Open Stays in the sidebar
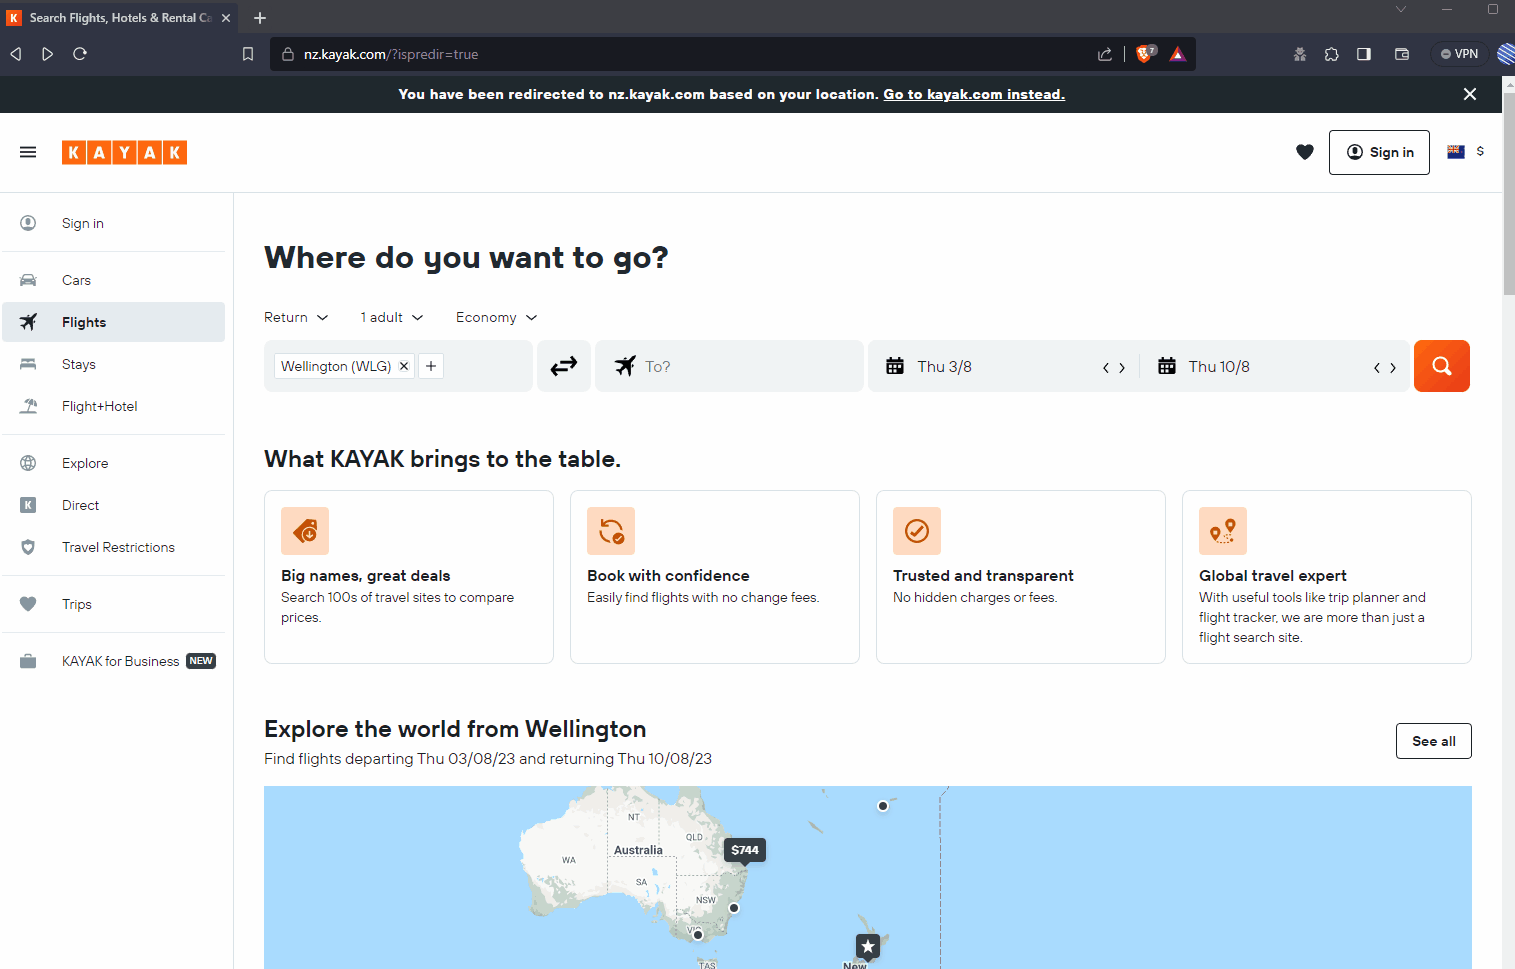This screenshot has height=969, width=1515. click(x=113, y=364)
